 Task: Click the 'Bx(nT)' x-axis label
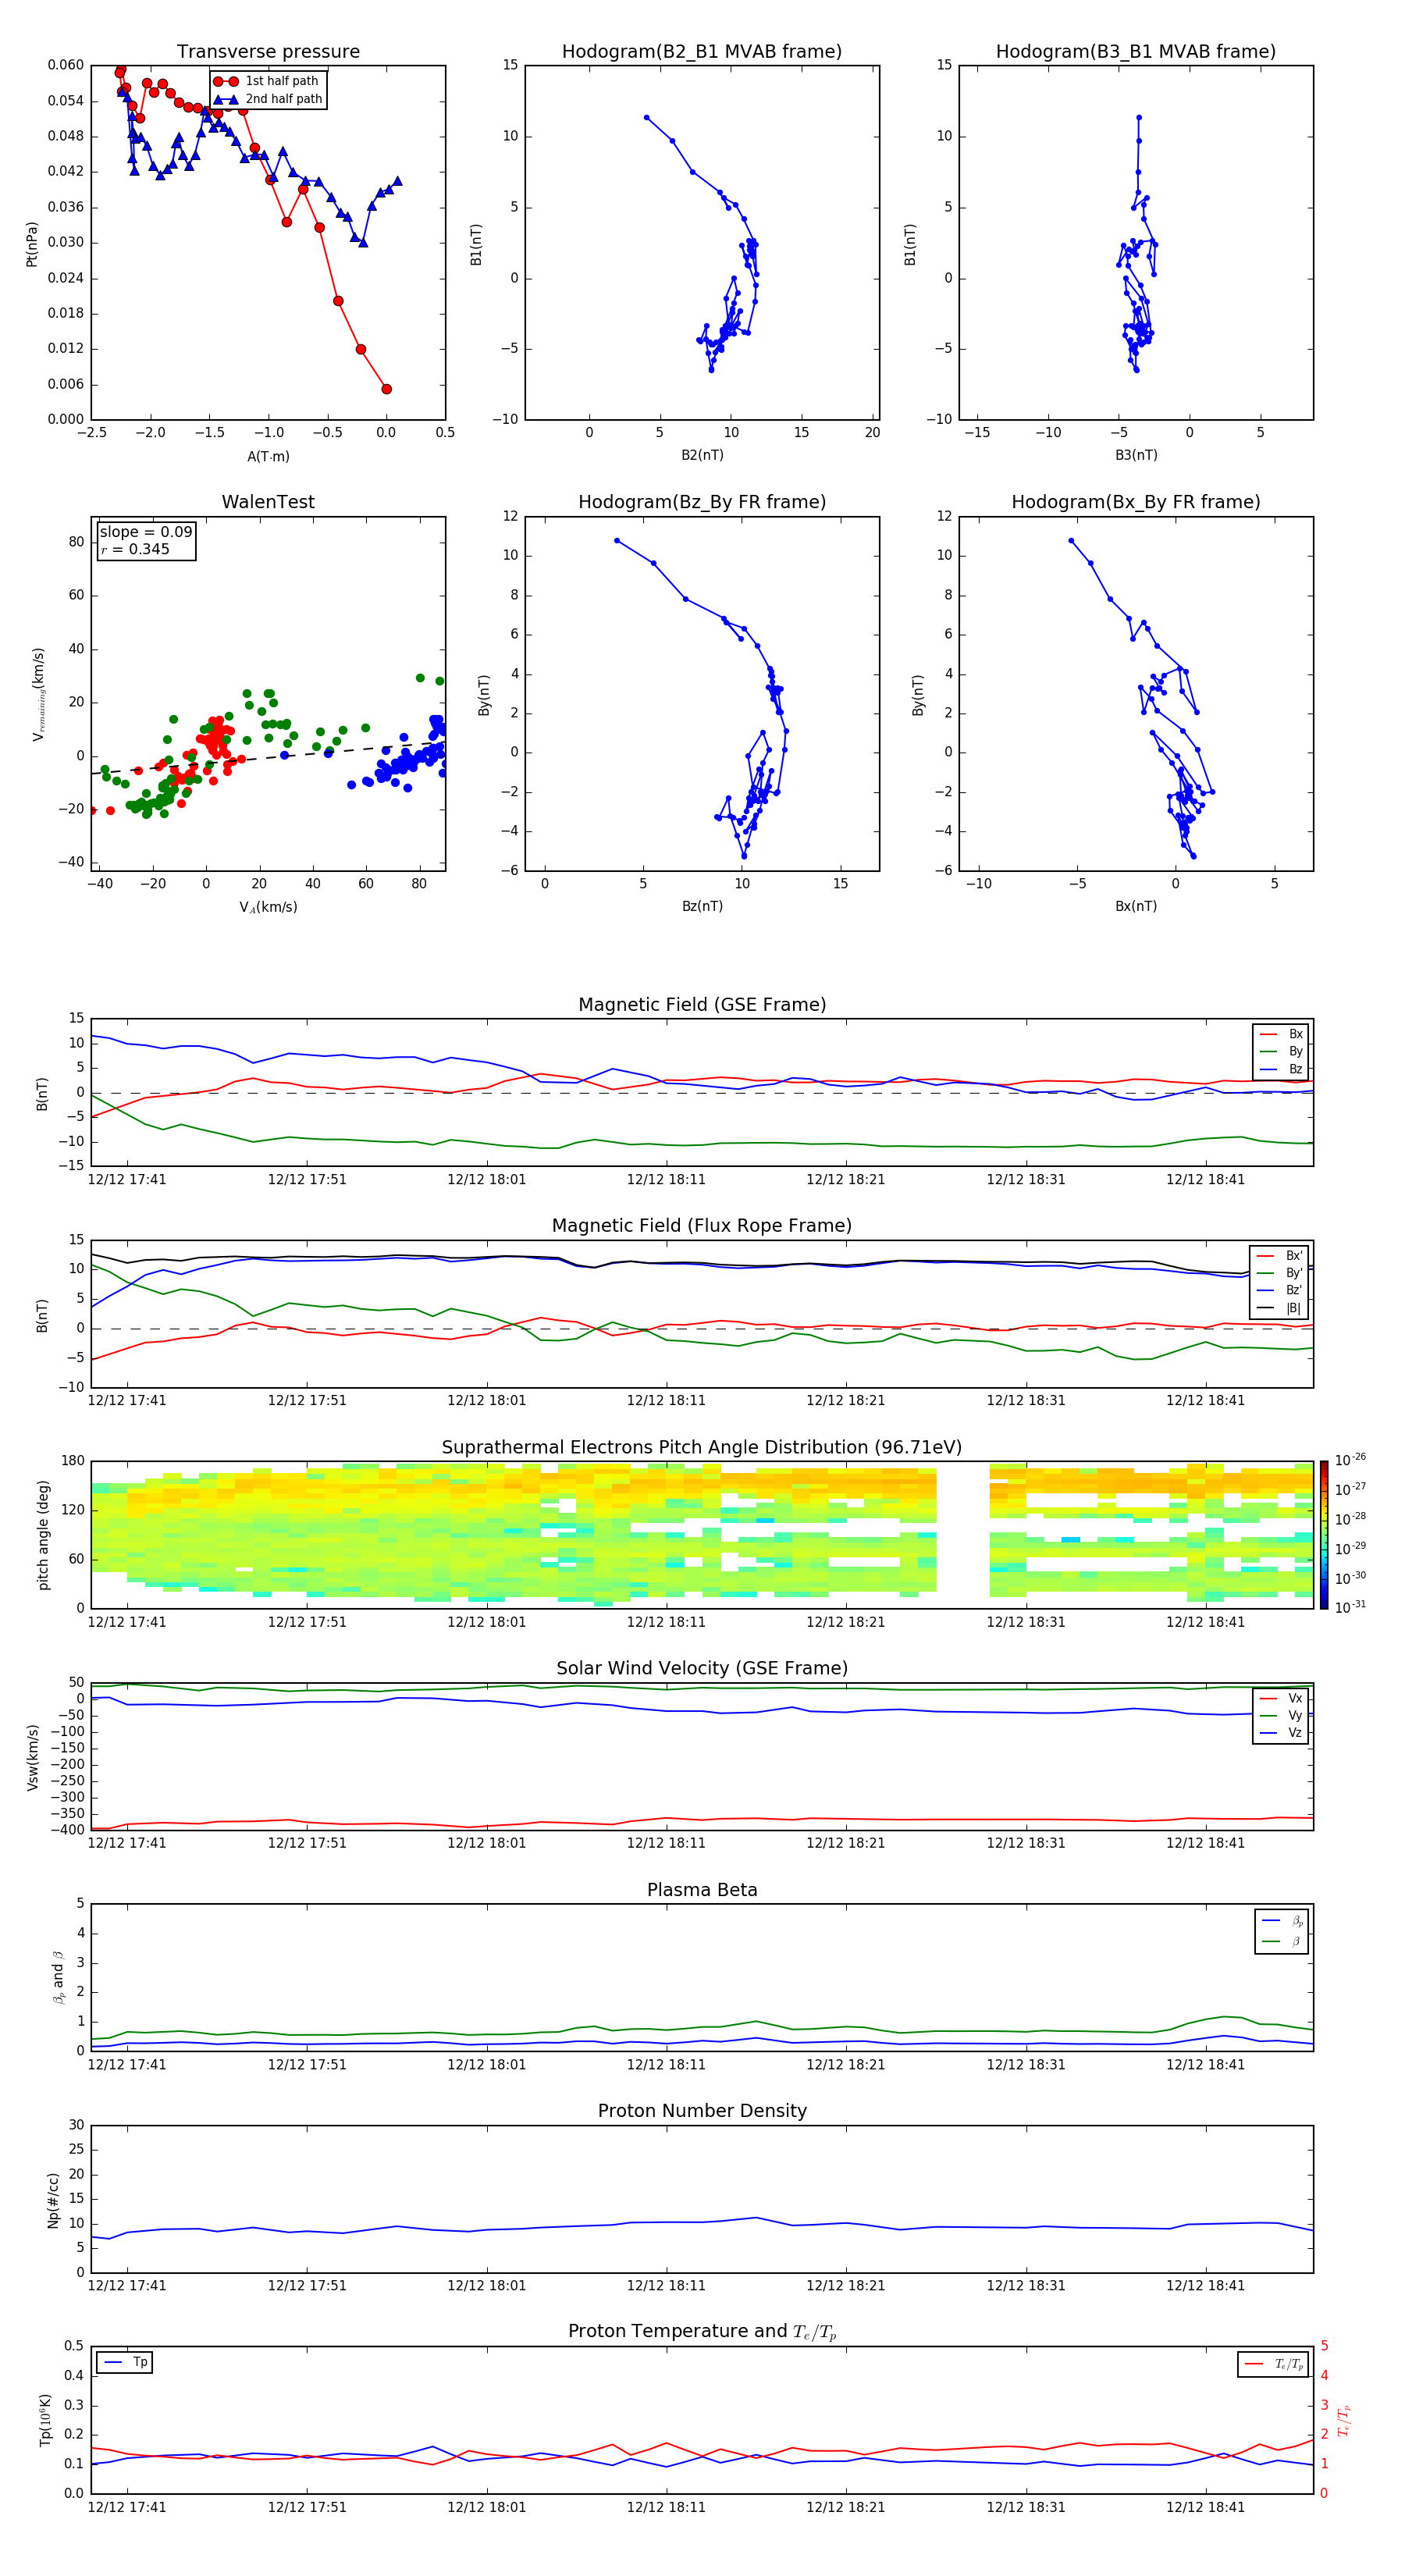coord(1136,906)
